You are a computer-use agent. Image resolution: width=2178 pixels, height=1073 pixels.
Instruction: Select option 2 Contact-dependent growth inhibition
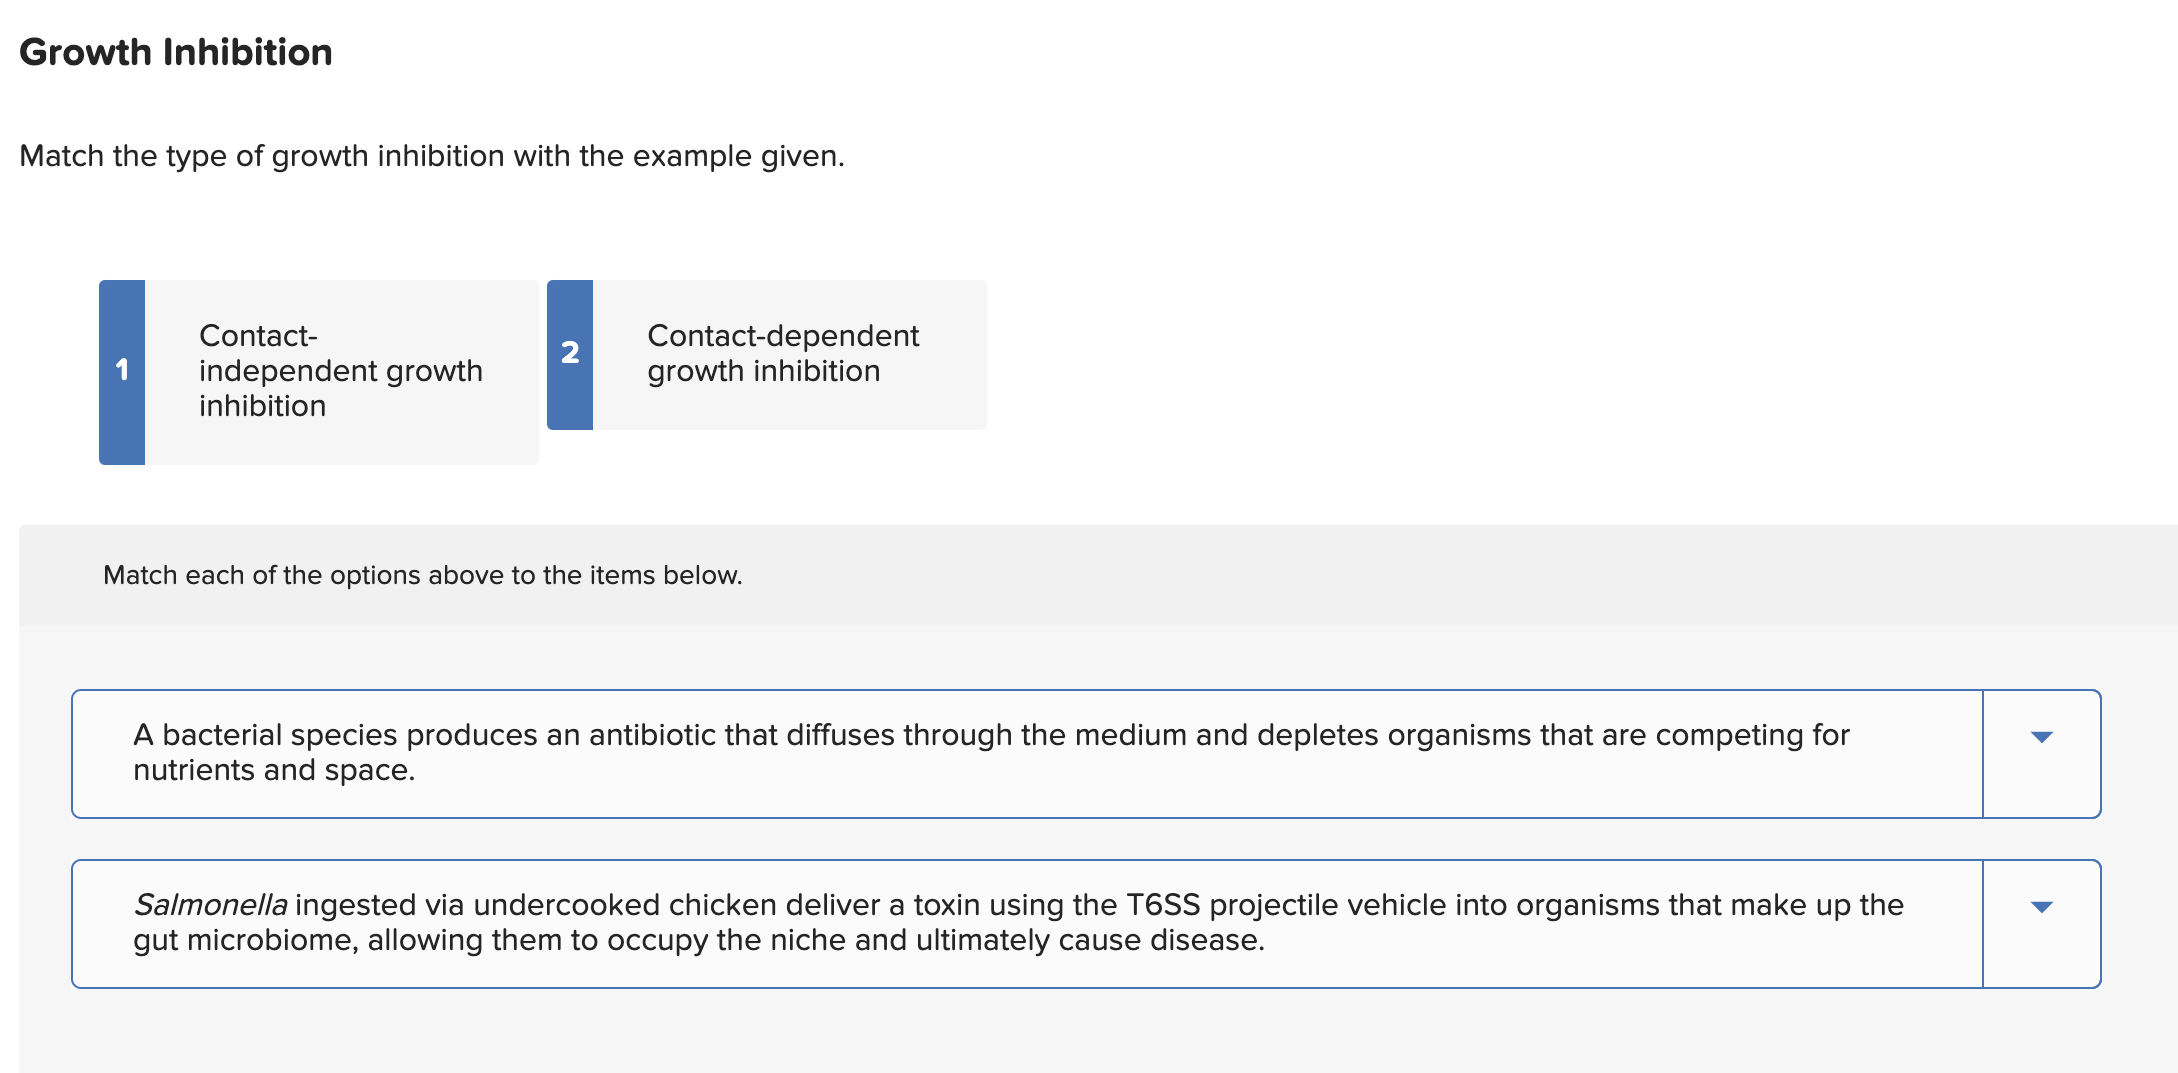click(767, 354)
